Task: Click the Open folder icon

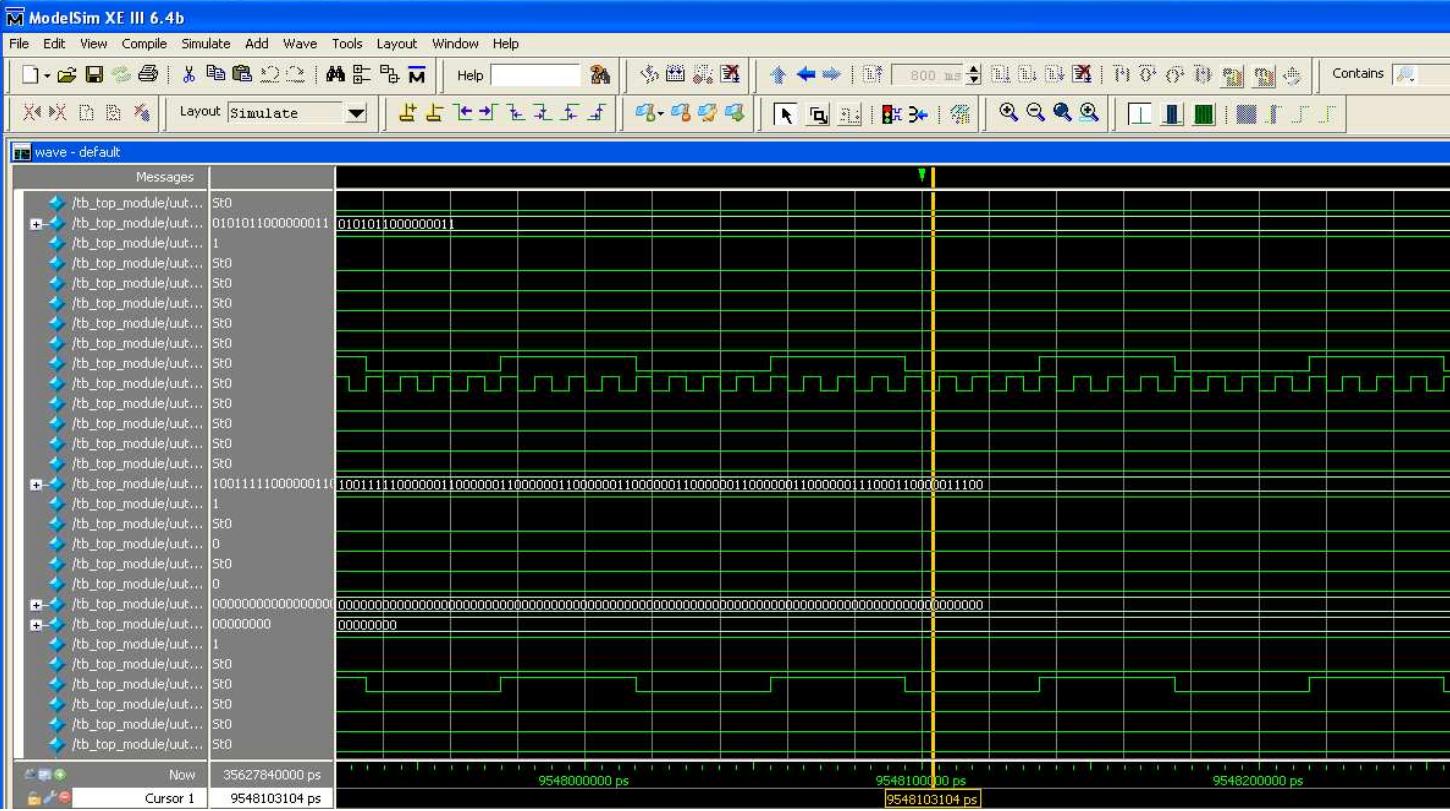Action: [x=66, y=75]
